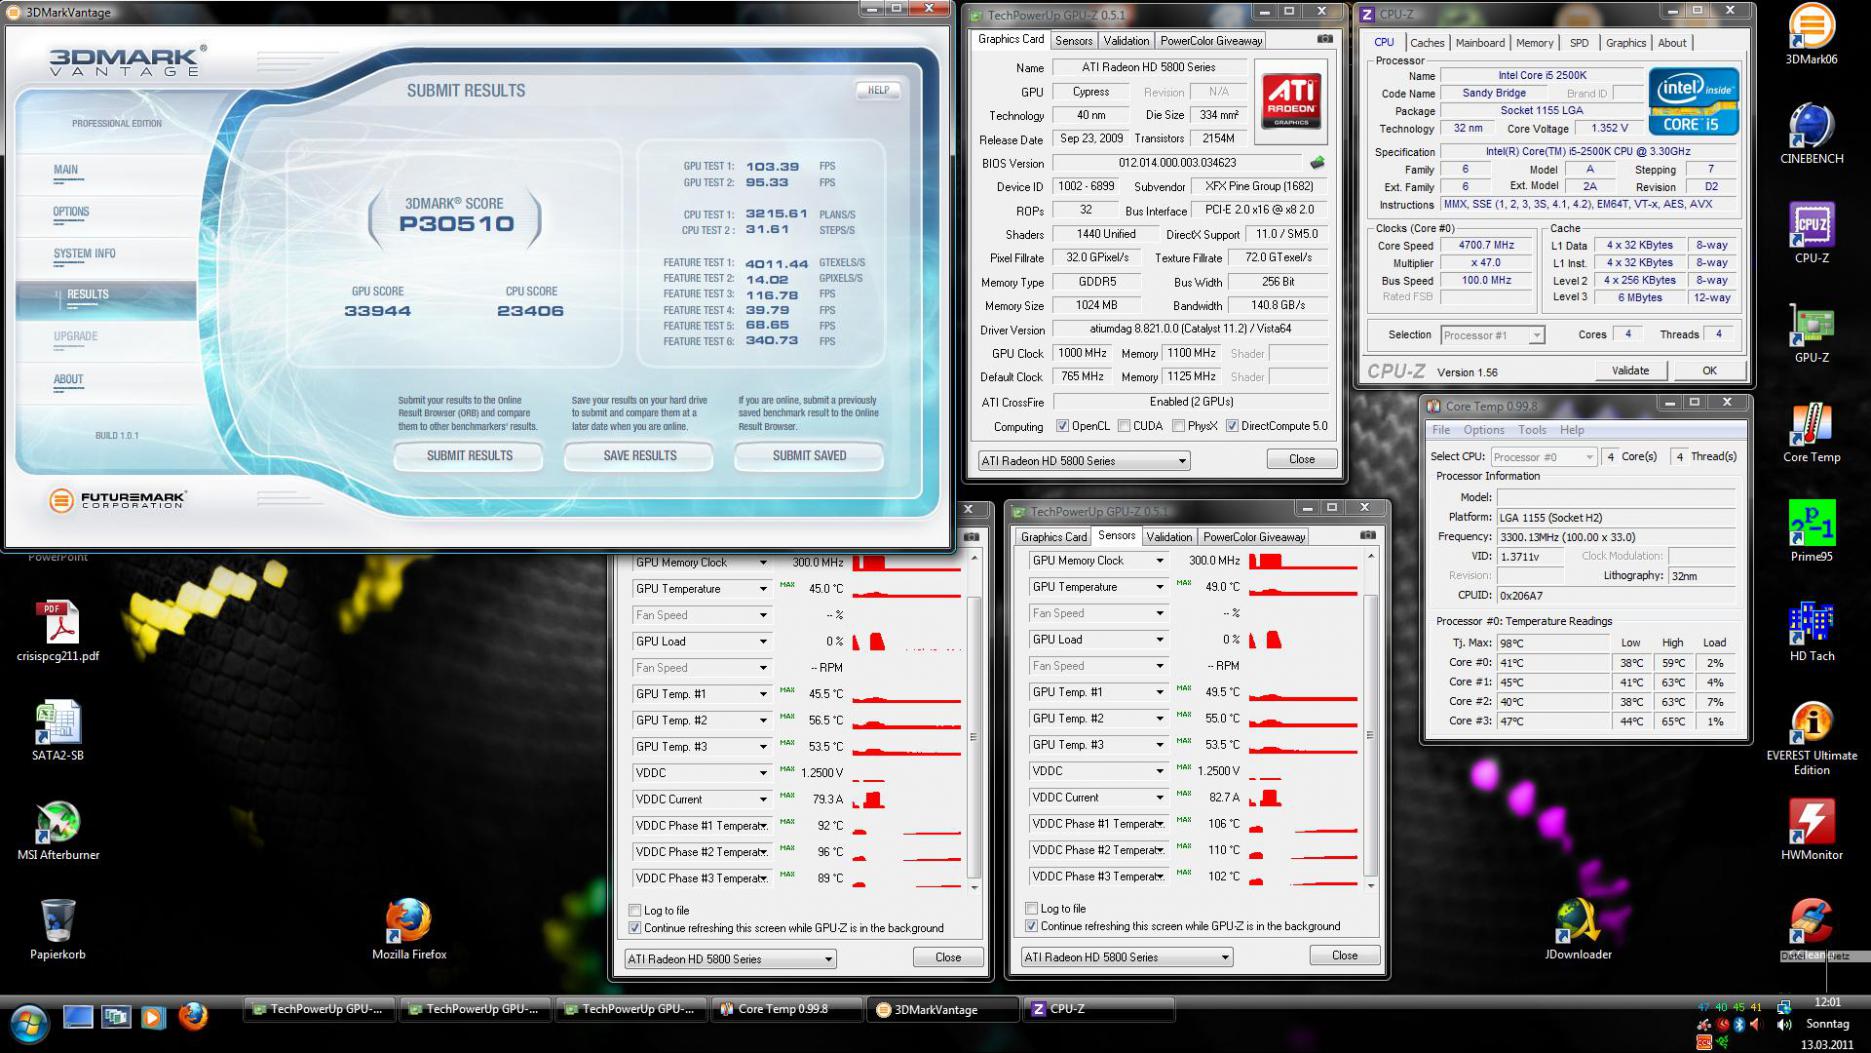The height and width of the screenshot is (1053, 1871).
Task: Click the 3DMarkVantage taskbar button
Action: pos(942,1009)
